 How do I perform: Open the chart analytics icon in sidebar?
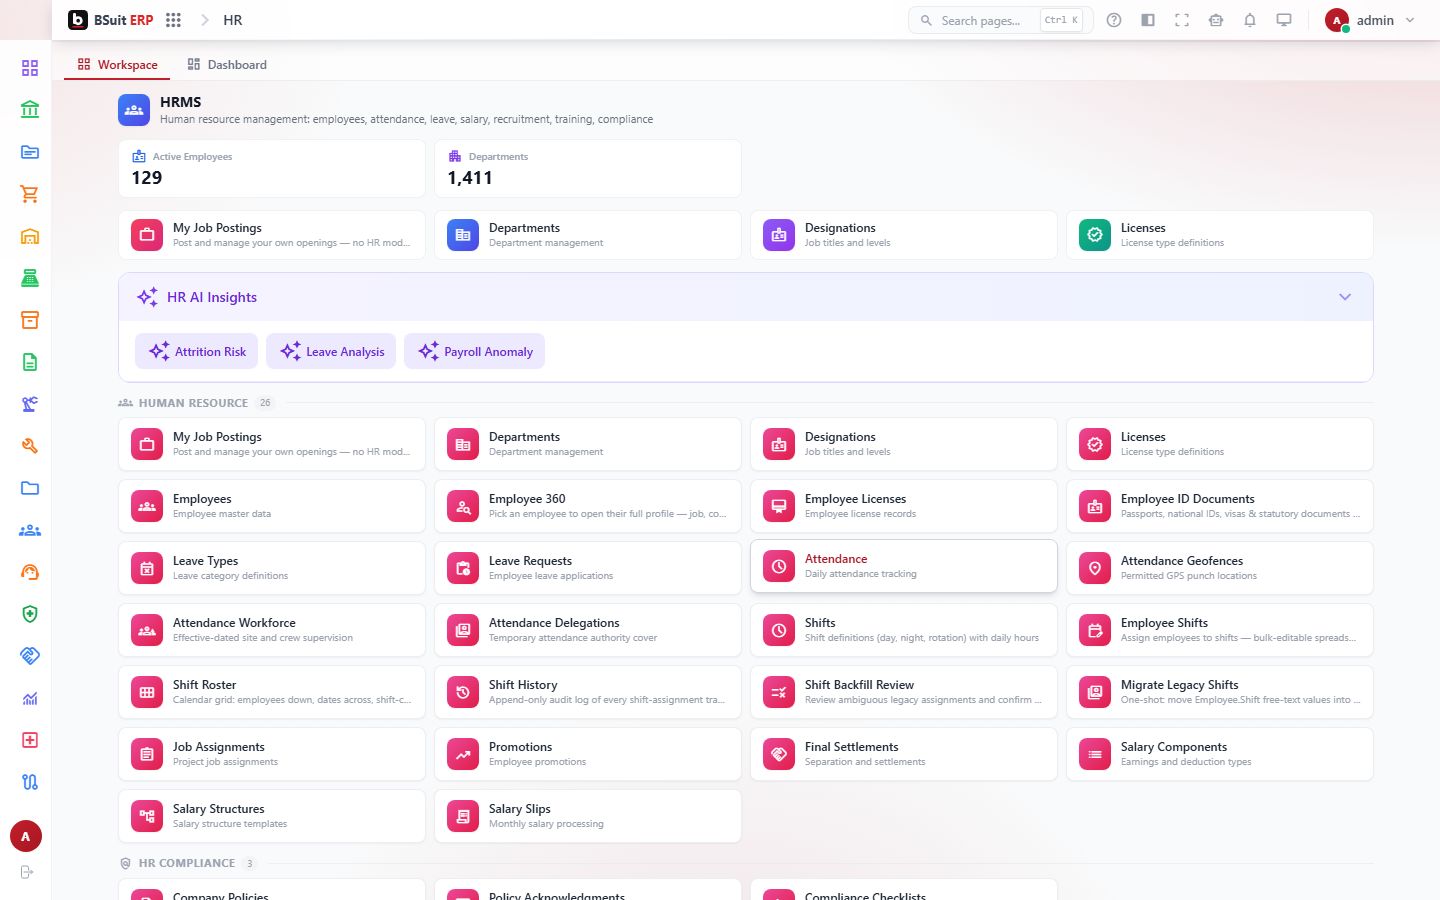click(30, 698)
